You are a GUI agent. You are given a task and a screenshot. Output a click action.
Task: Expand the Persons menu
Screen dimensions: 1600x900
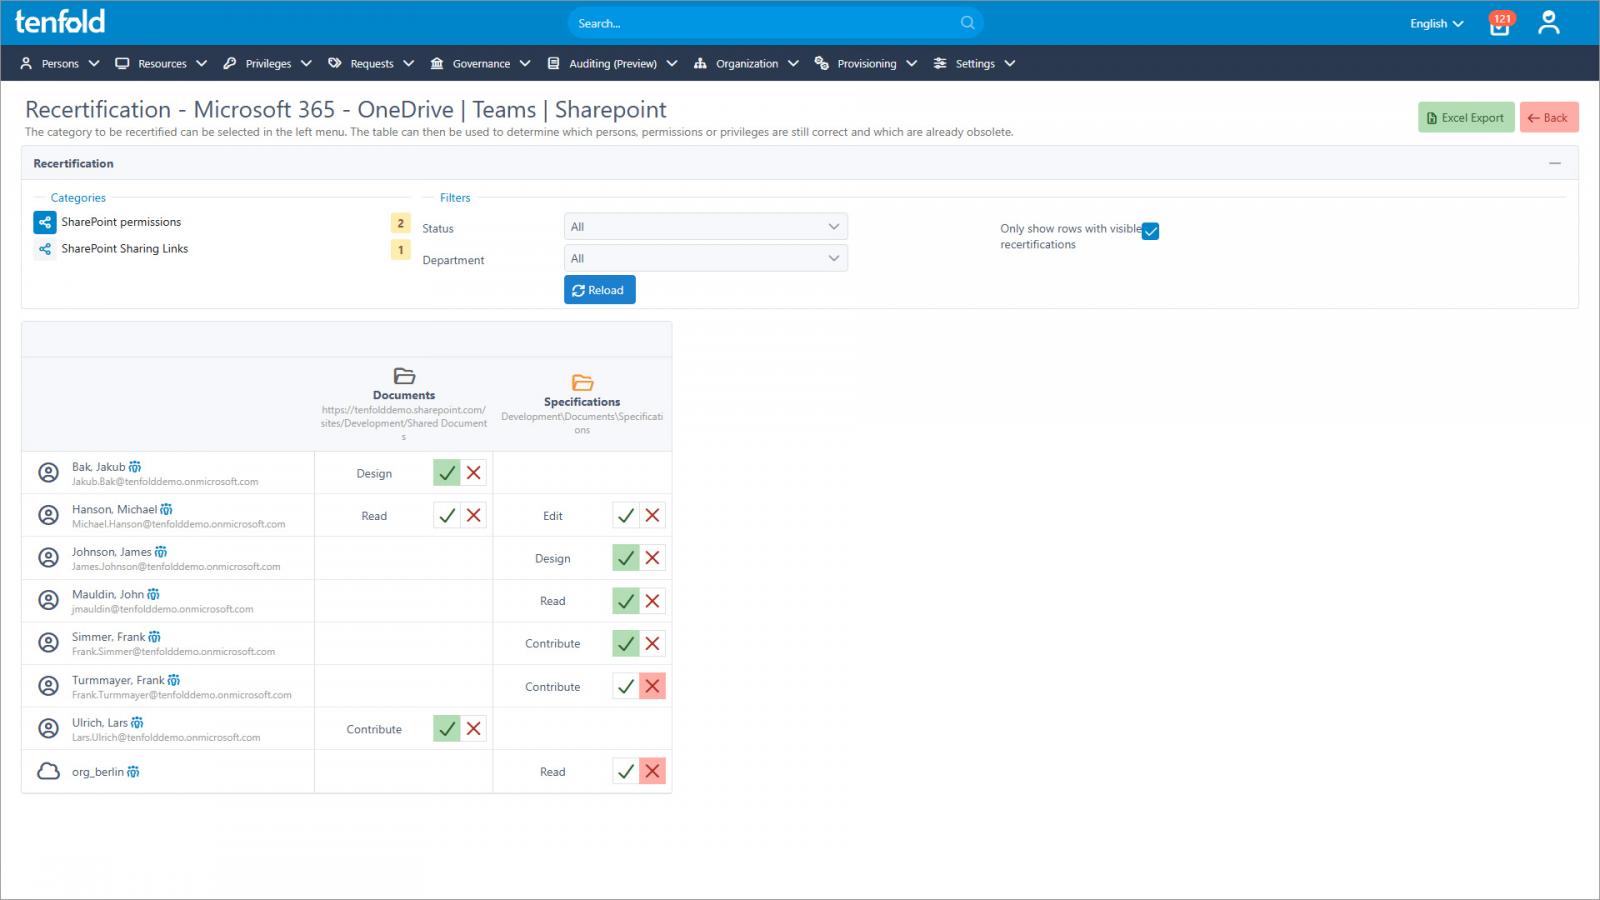(60, 63)
